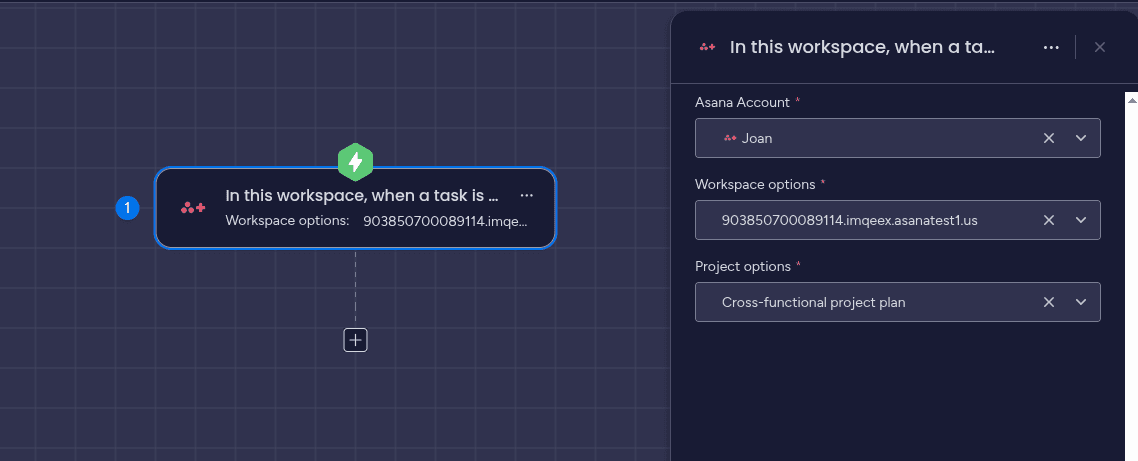The height and width of the screenshot is (461, 1138).
Task: Click the Asana Account label
Action: 742,102
